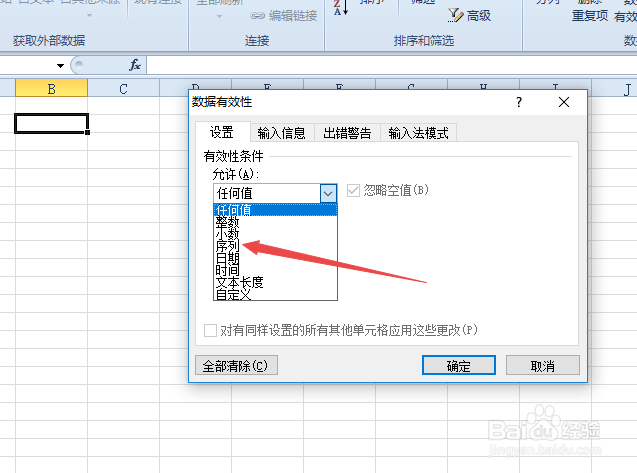
Task: Toggle apply changes to all cells checkbox
Action: coord(210,330)
